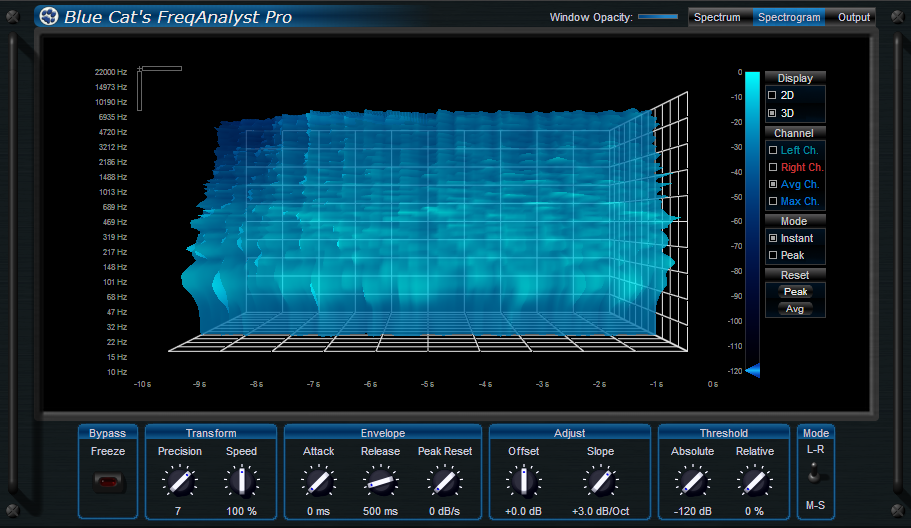Click the Reset Peak button
Image resolution: width=911 pixels, height=528 pixels.
795,292
